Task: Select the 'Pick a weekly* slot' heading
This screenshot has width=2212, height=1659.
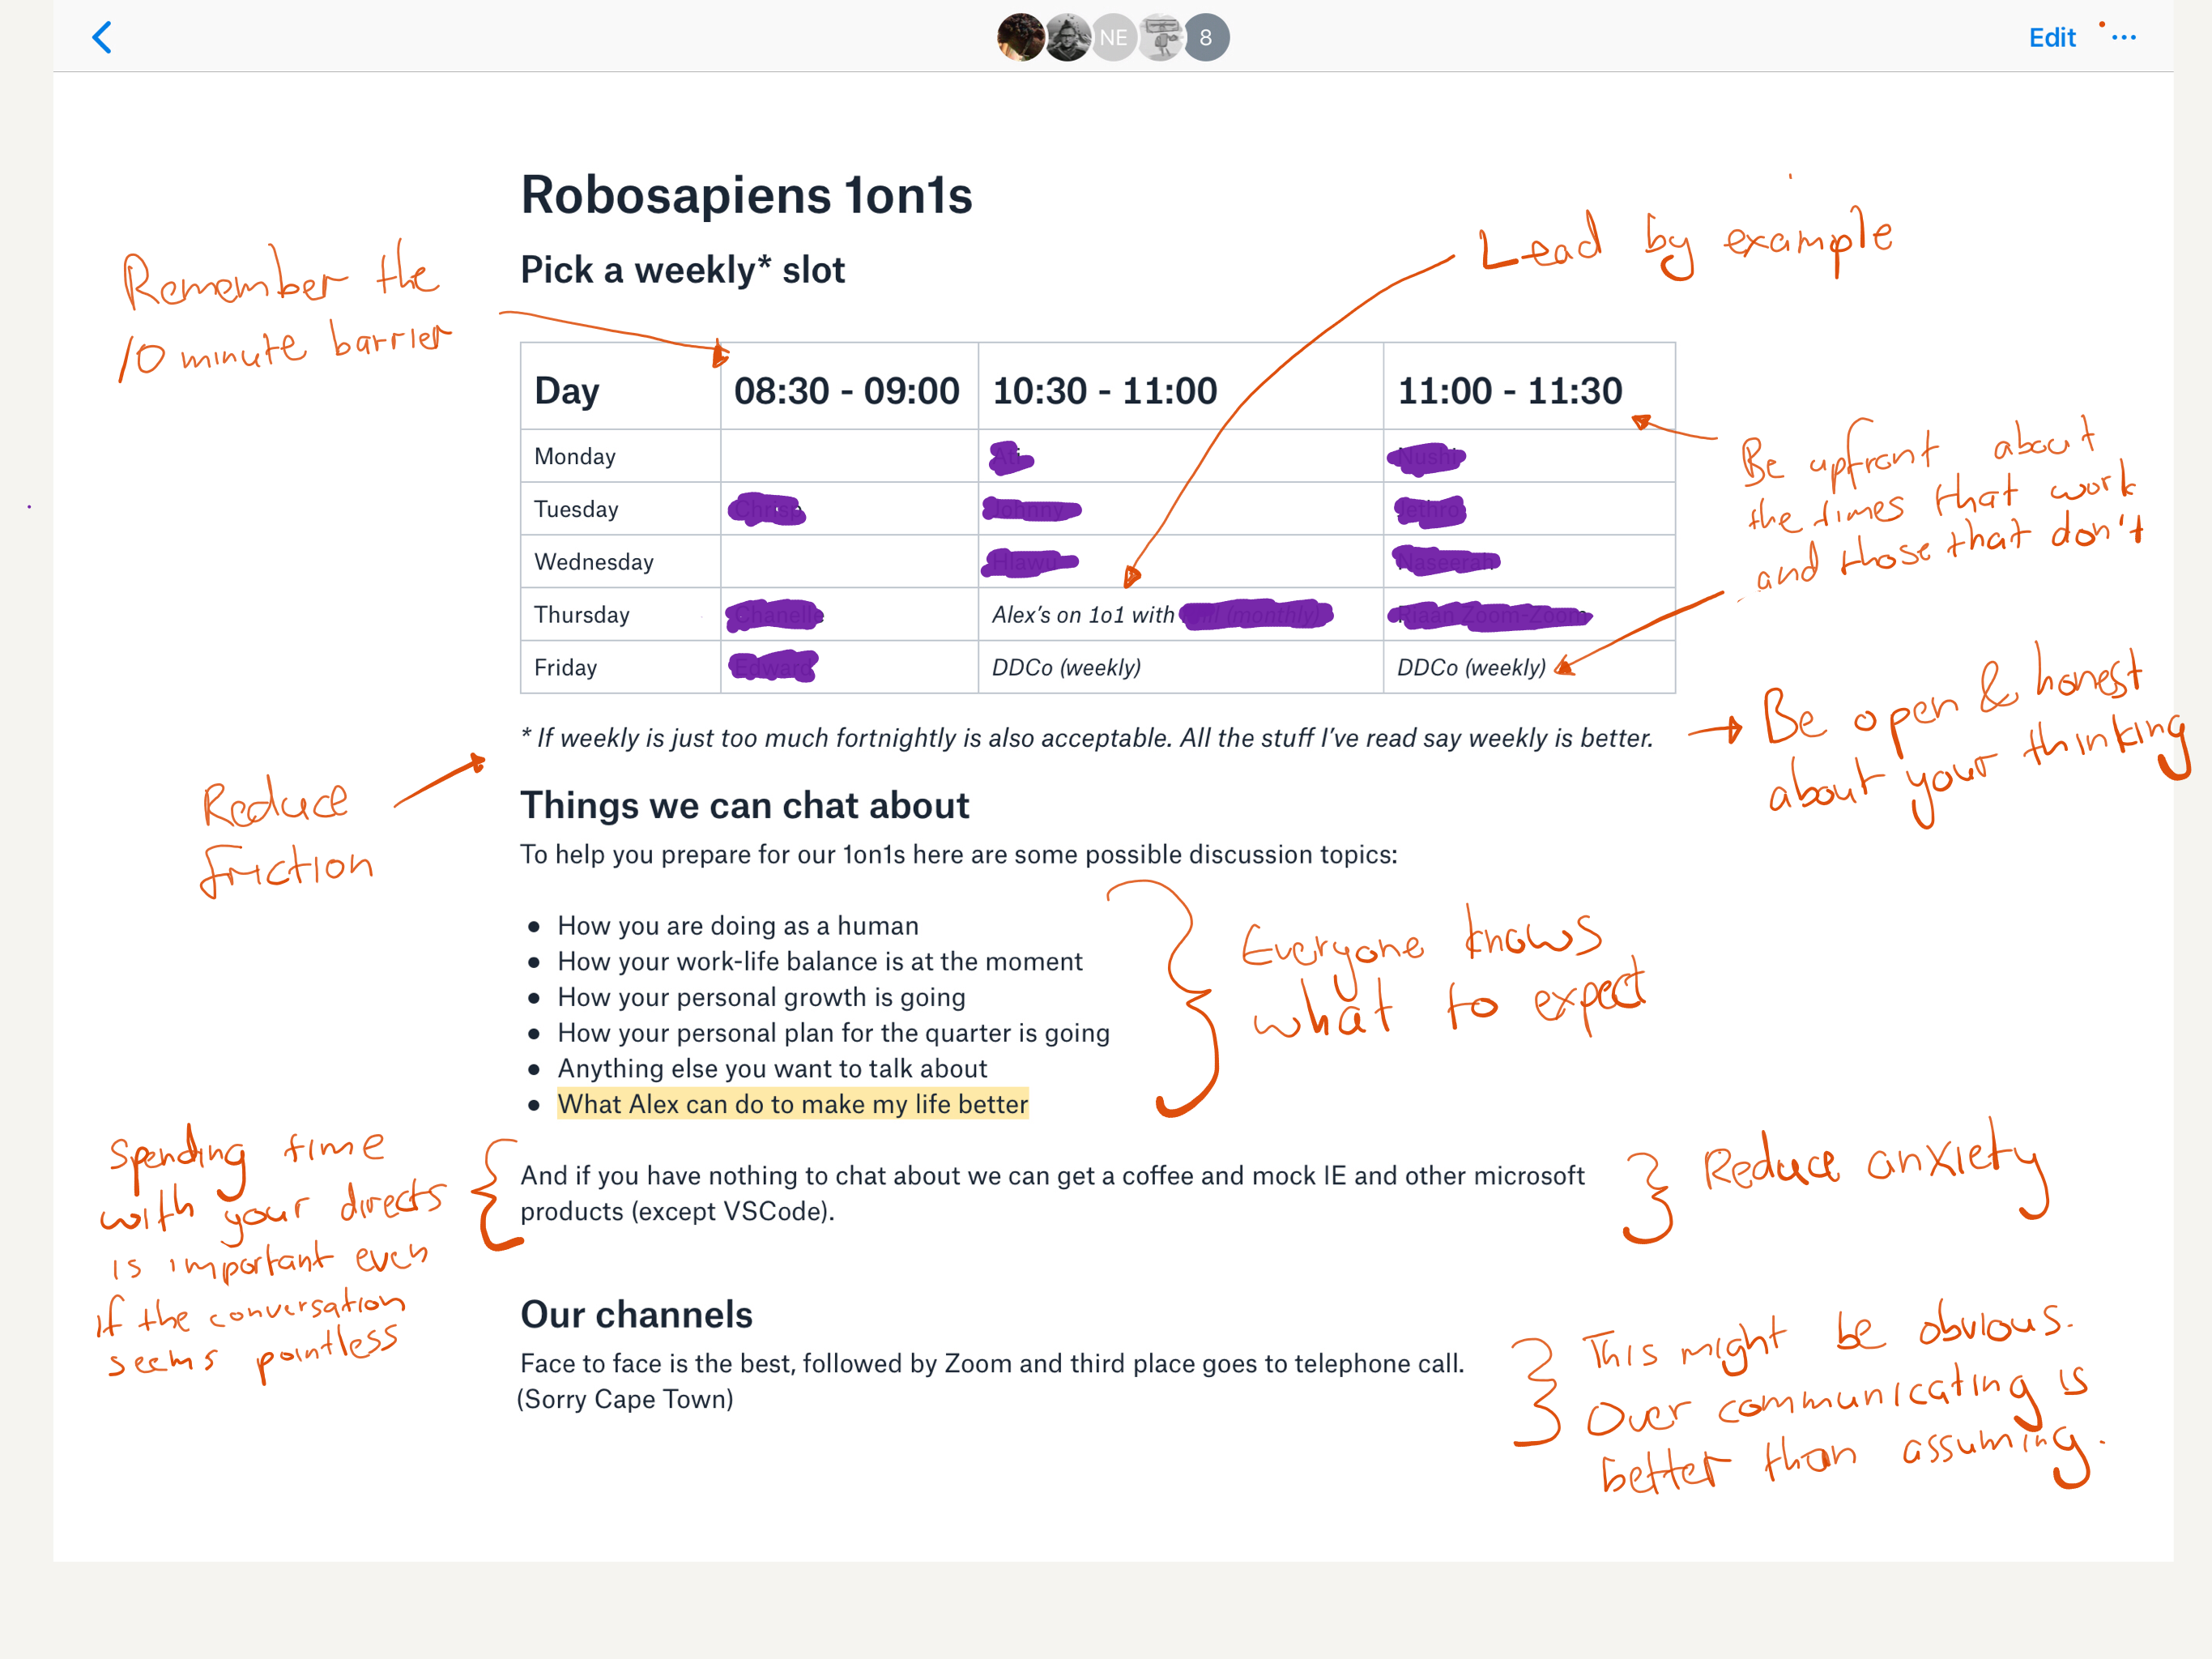Action: [x=682, y=270]
